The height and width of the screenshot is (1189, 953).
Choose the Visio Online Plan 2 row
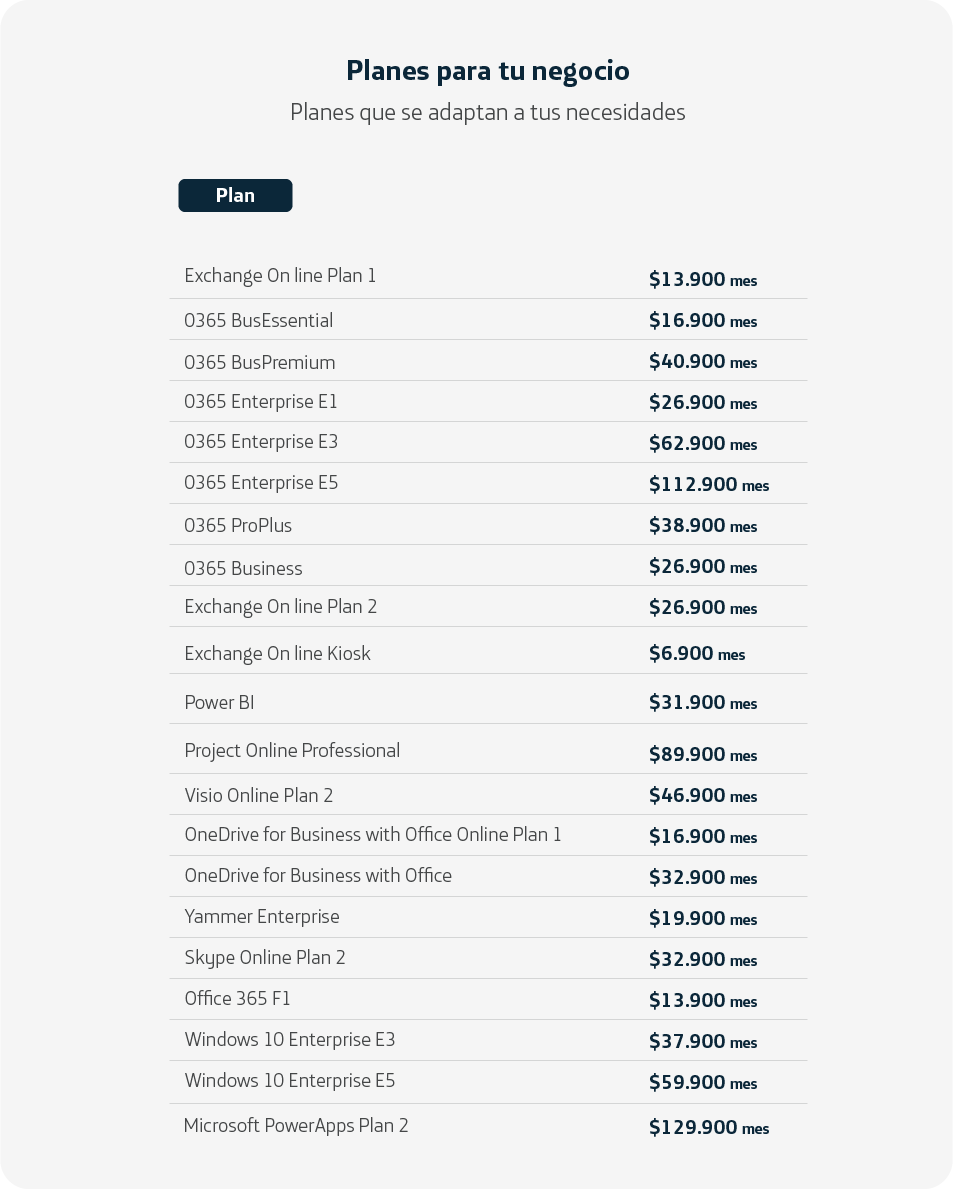click(x=488, y=794)
